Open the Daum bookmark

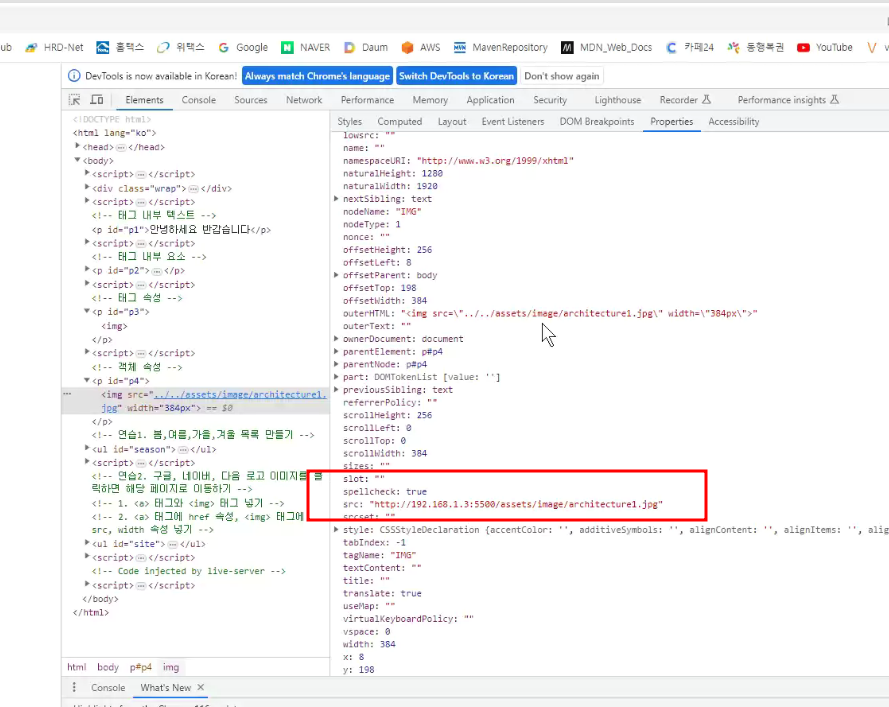366,48
